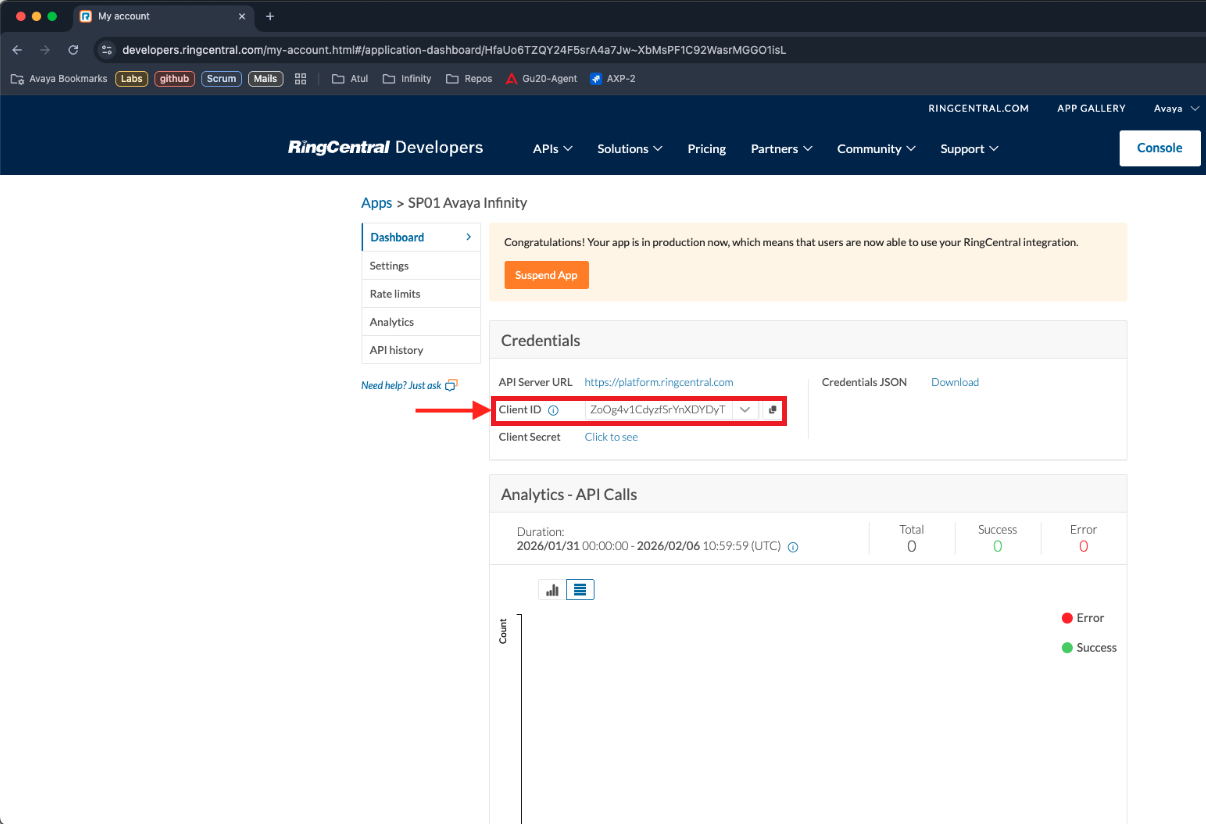Click chat icon next to Need help
The height and width of the screenshot is (824, 1206).
[451, 385]
